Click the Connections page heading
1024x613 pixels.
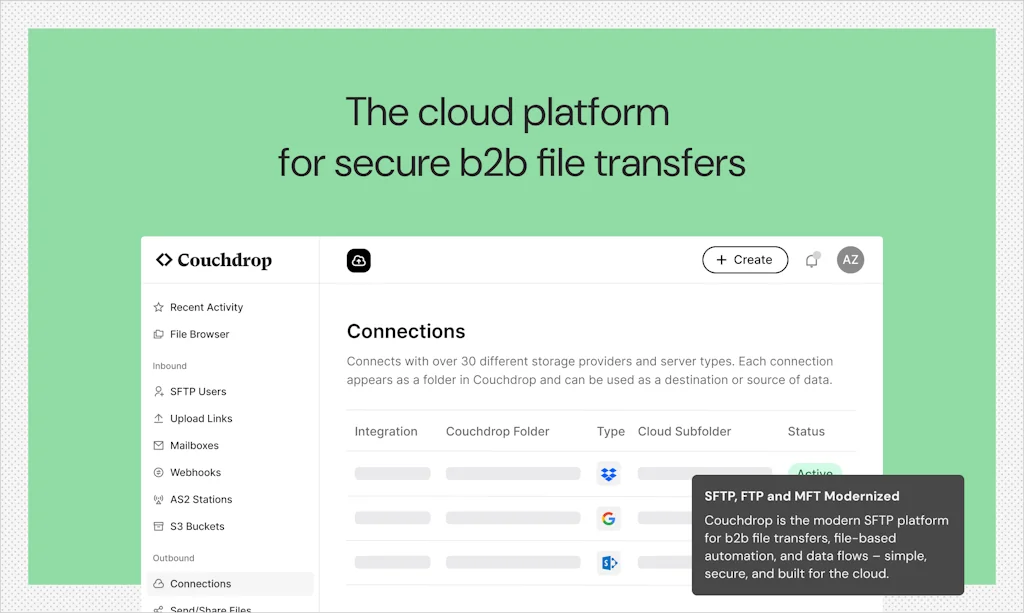pos(406,331)
